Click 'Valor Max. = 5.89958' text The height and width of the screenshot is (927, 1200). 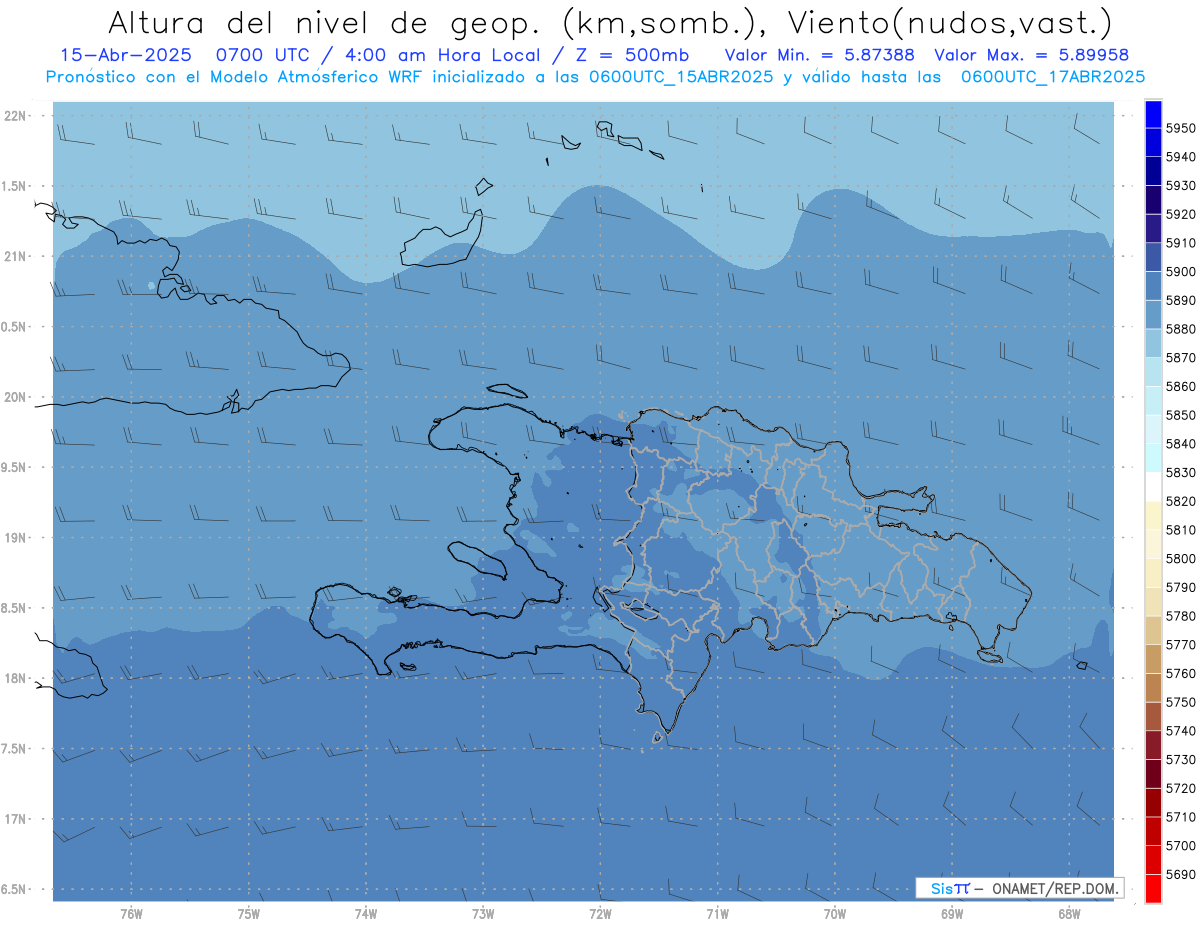[1032, 54]
